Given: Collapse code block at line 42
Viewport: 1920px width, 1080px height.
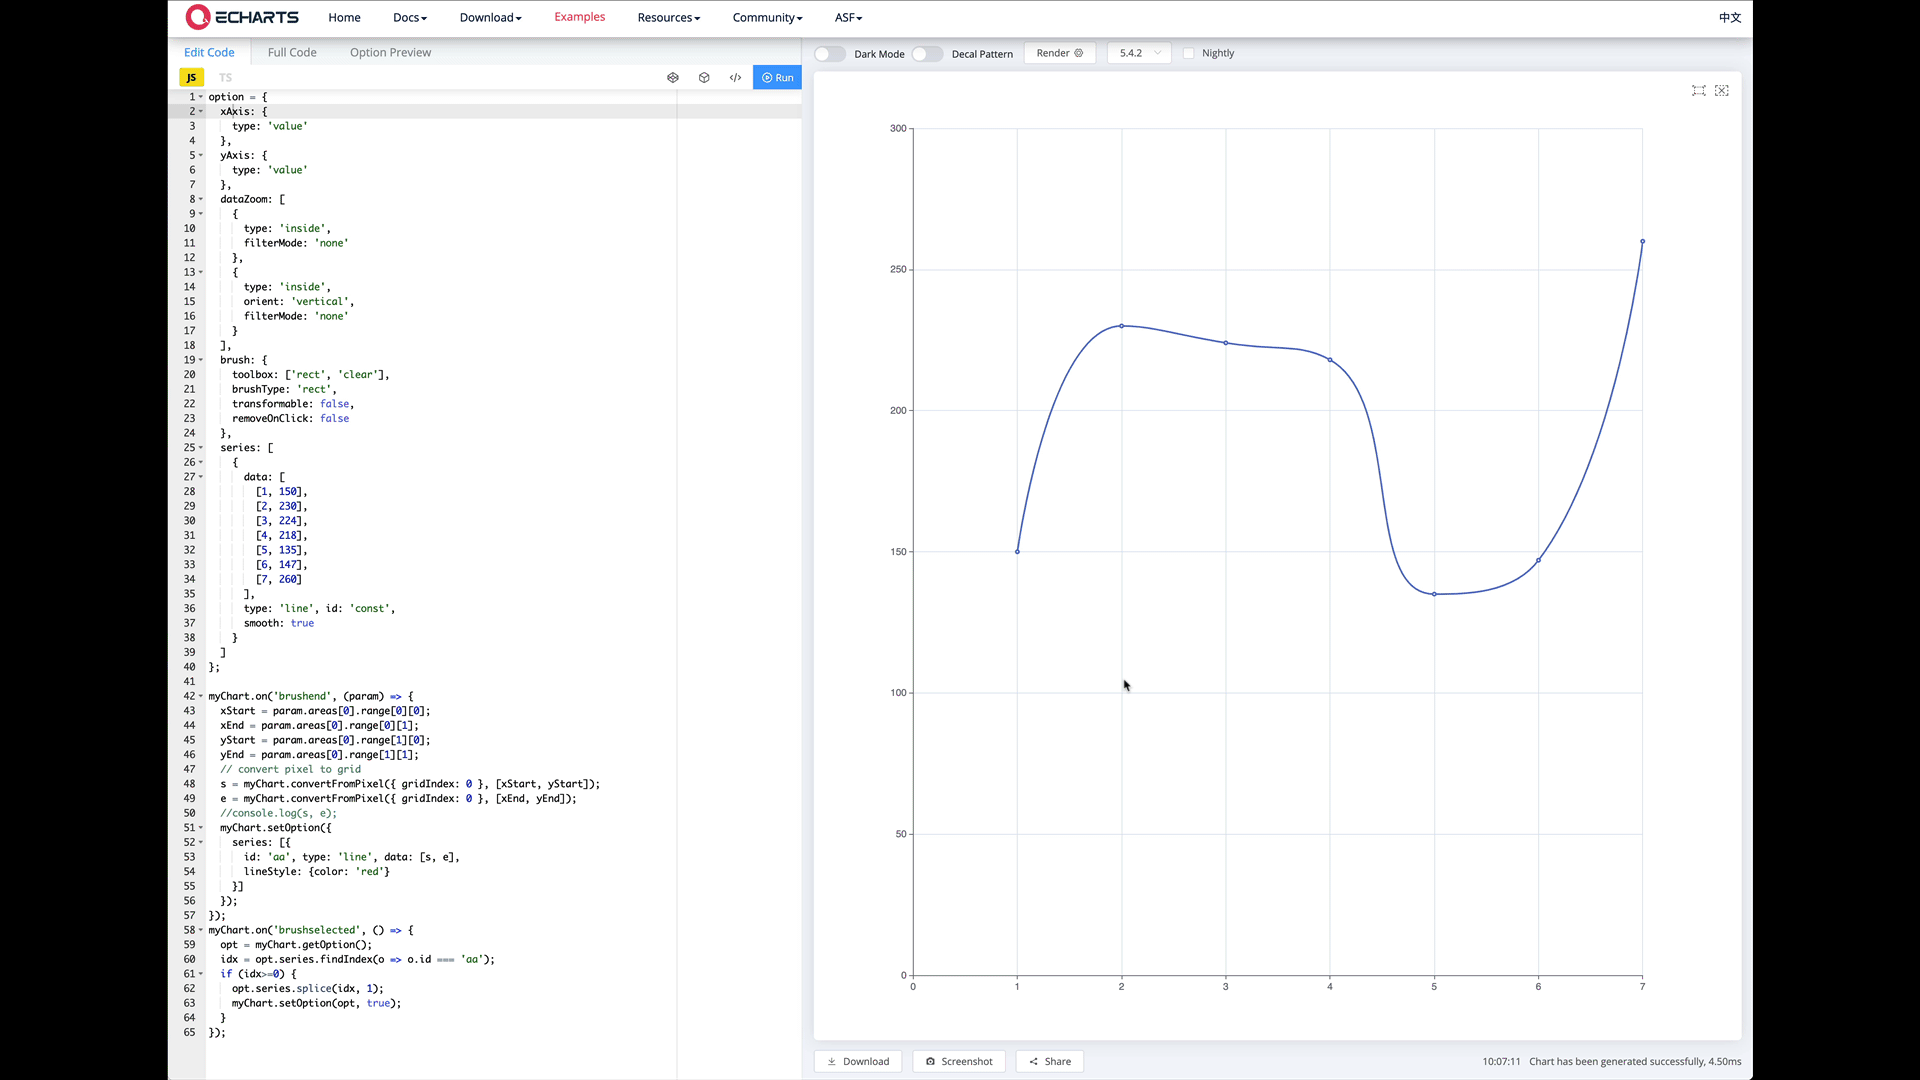Looking at the screenshot, I should [199, 696].
